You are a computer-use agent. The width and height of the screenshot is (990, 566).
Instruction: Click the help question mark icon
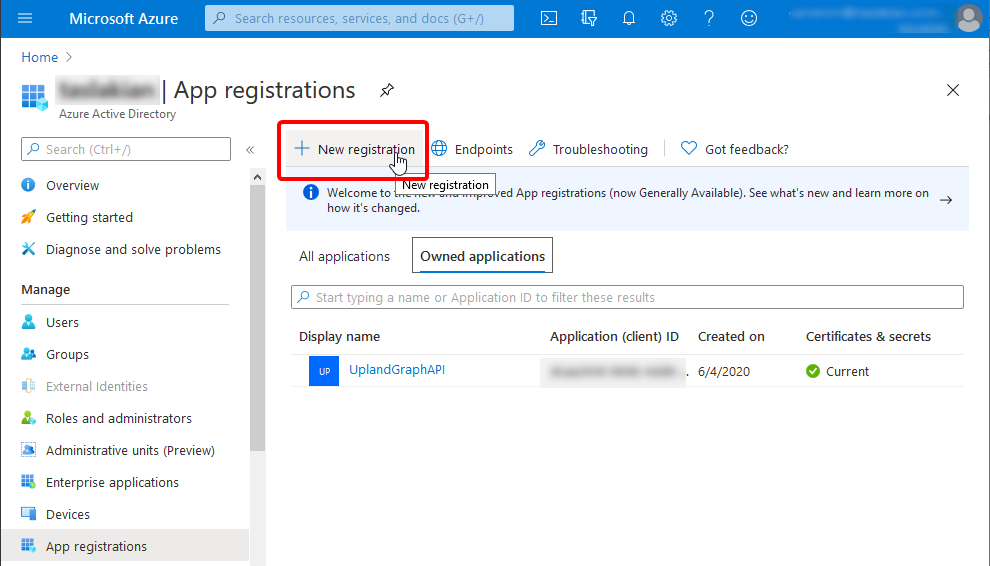[x=709, y=18]
